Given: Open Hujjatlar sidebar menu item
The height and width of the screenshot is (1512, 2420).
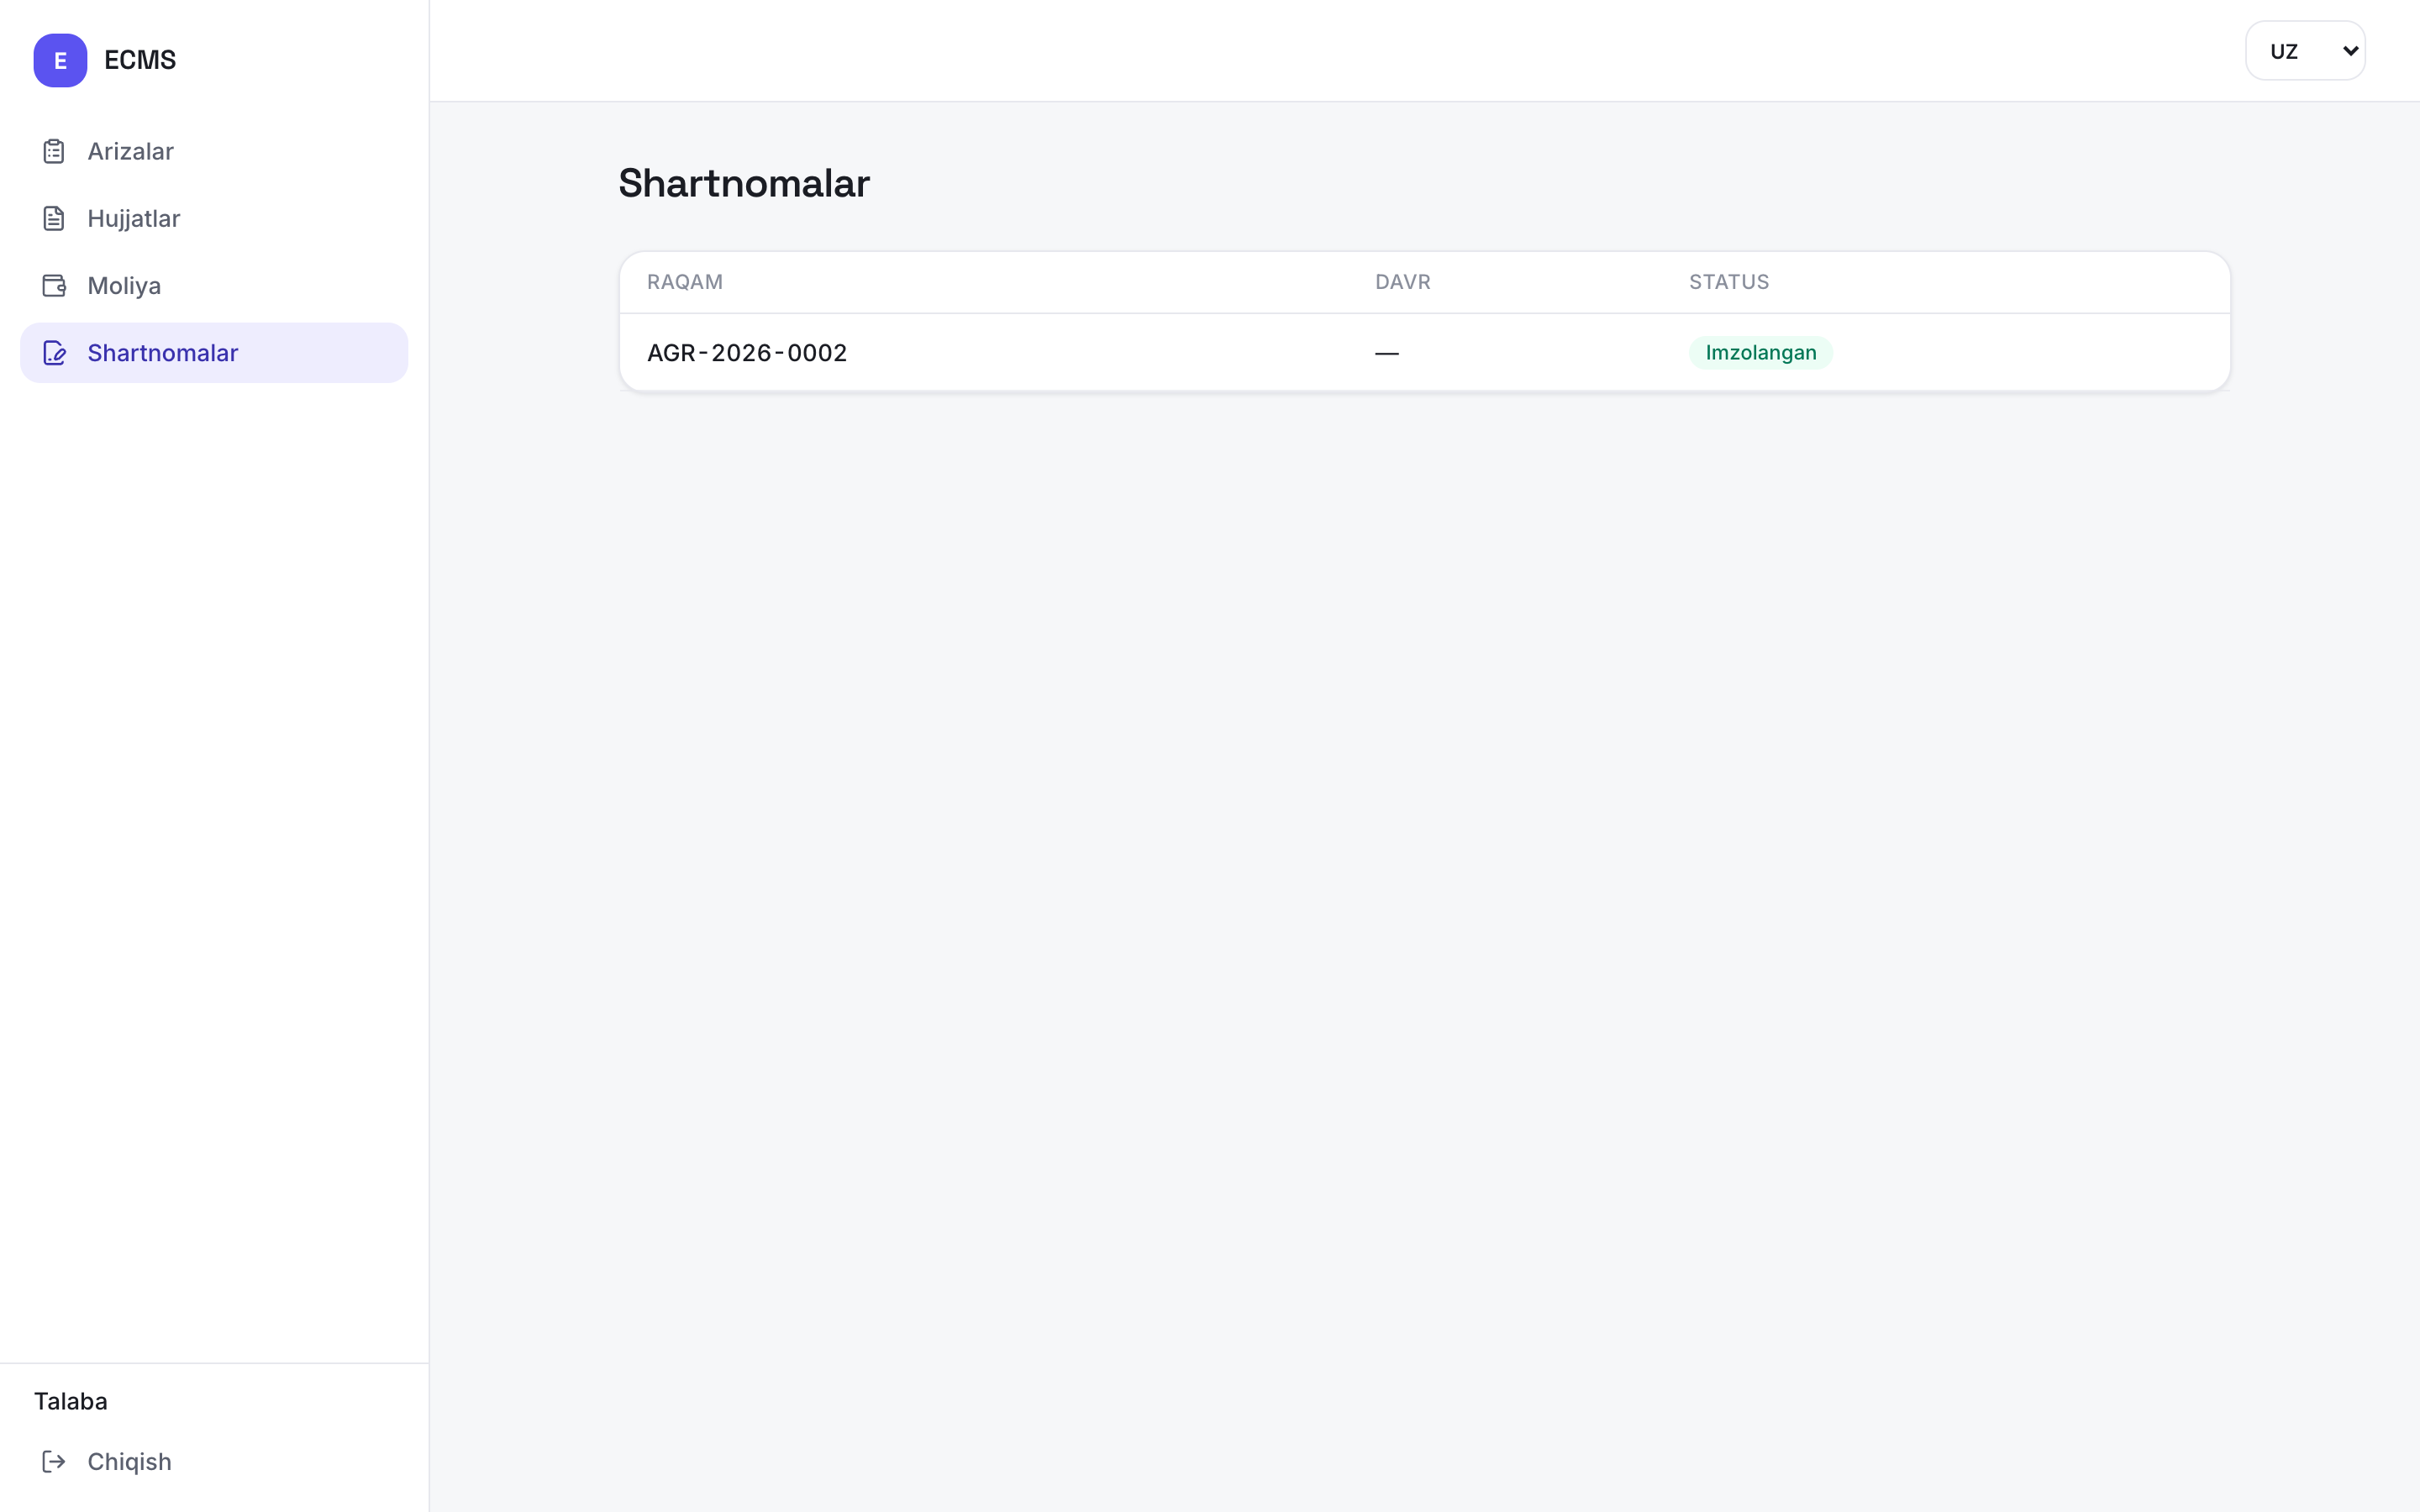Looking at the screenshot, I should (x=214, y=218).
